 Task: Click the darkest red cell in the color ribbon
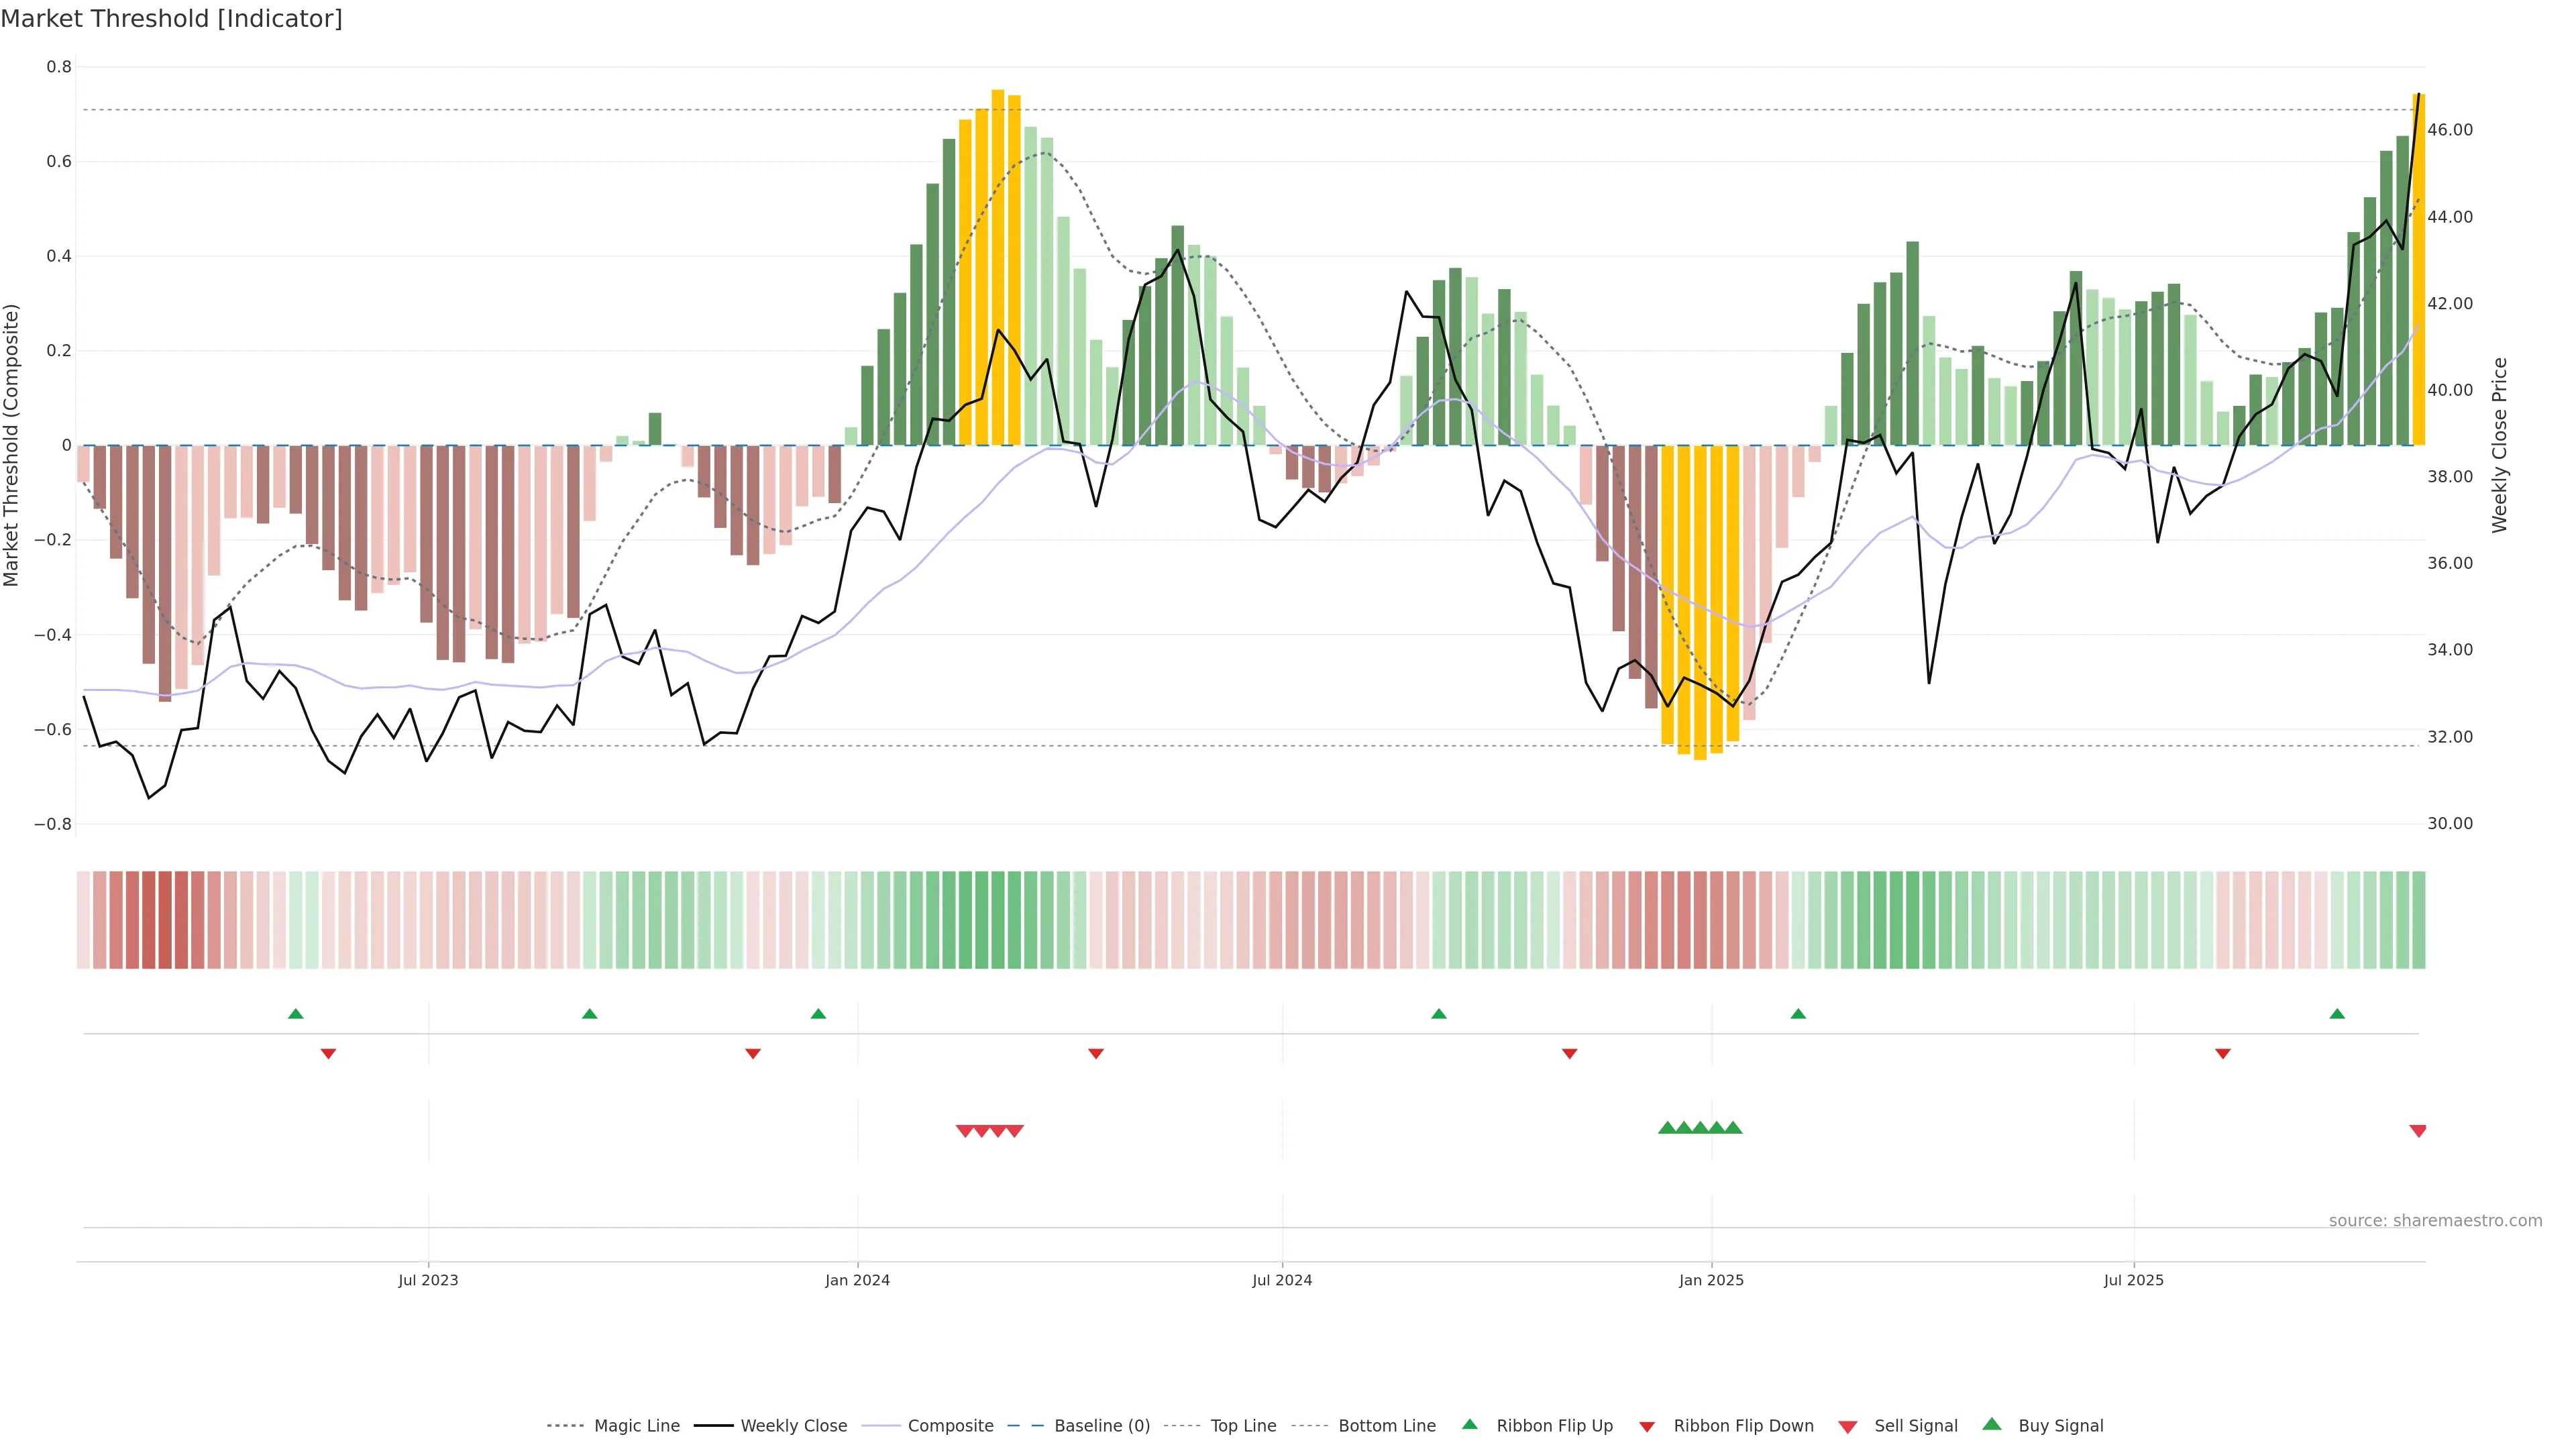click(x=165, y=920)
